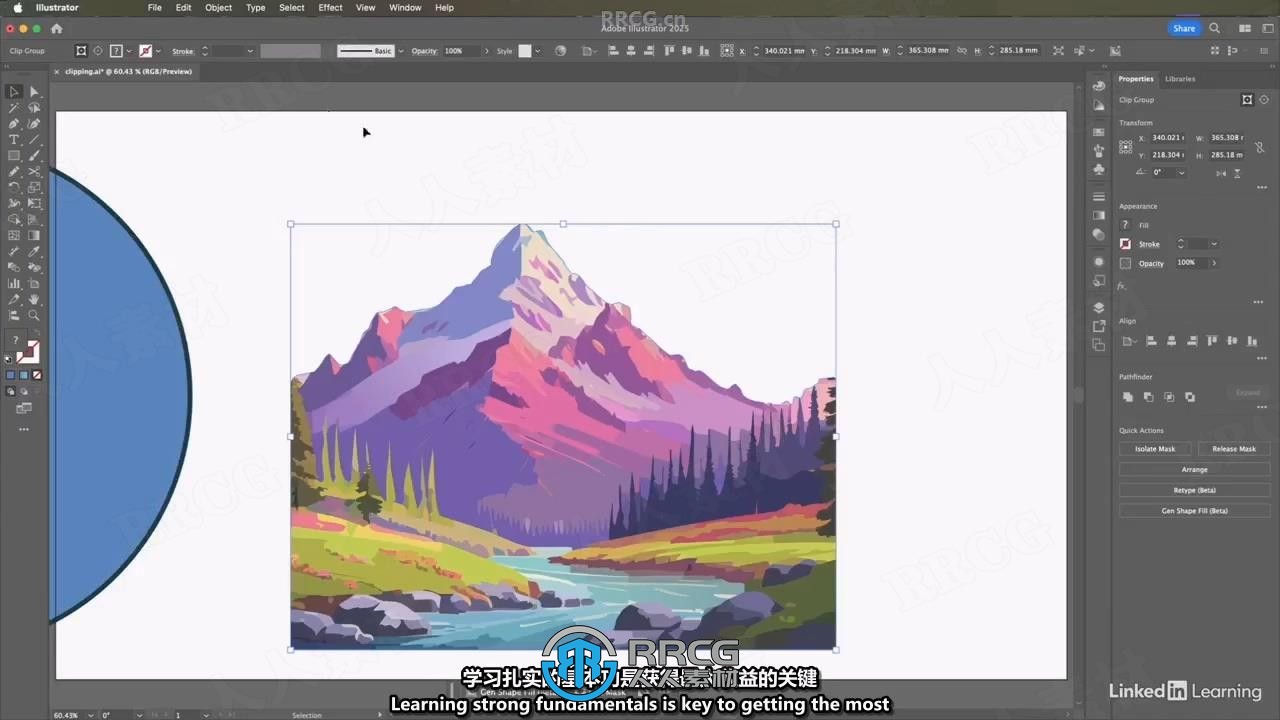The image size is (1280, 720).
Task: Click the Retype (Beta) button
Action: tap(1194, 490)
